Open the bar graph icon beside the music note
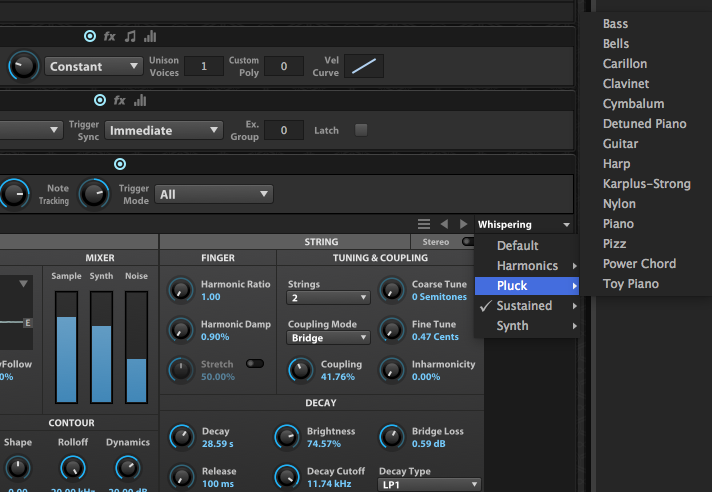Screen dimensions: 712x492 [150, 36]
